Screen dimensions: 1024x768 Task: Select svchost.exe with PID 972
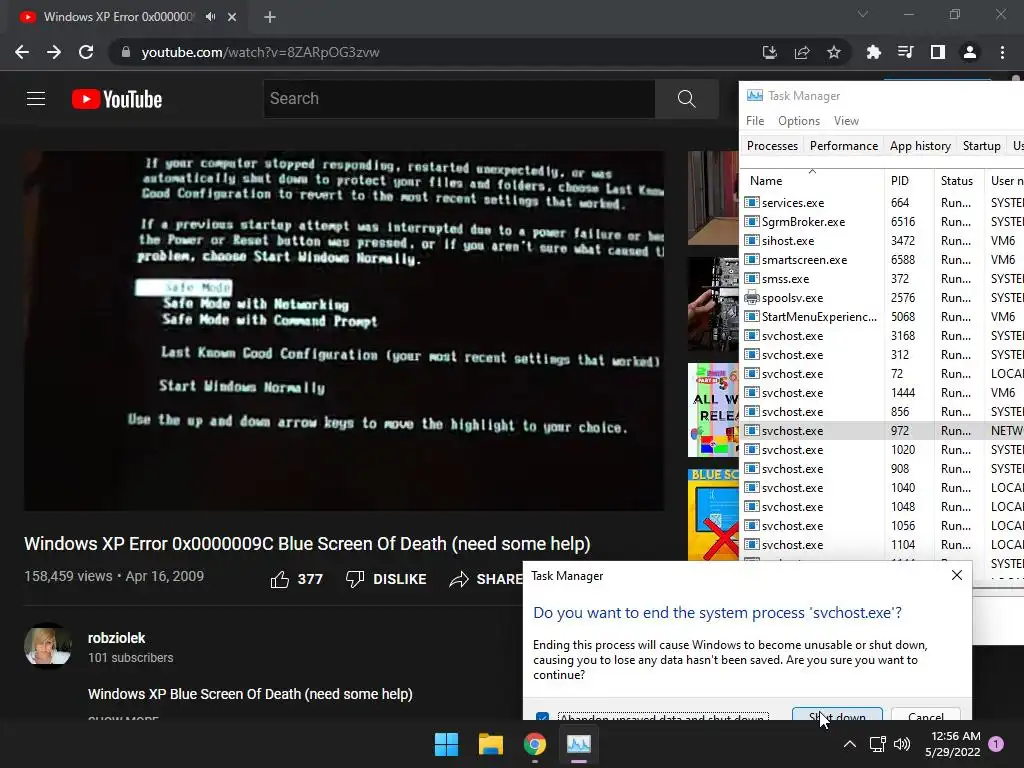click(882, 430)
